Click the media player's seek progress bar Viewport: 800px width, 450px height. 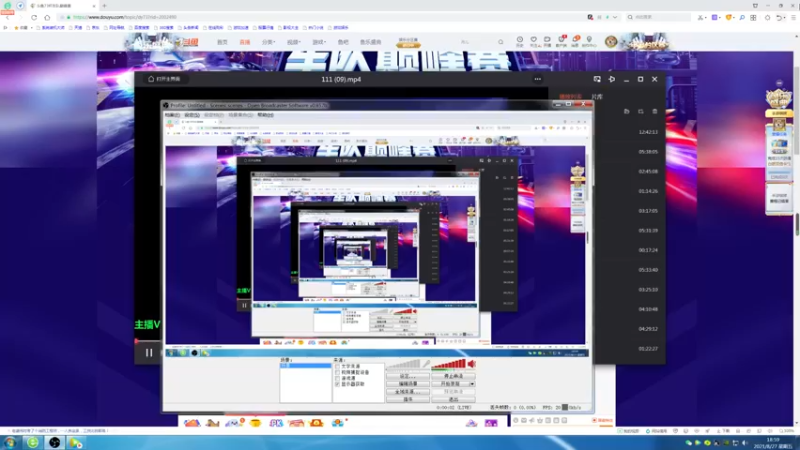[148, 341]
